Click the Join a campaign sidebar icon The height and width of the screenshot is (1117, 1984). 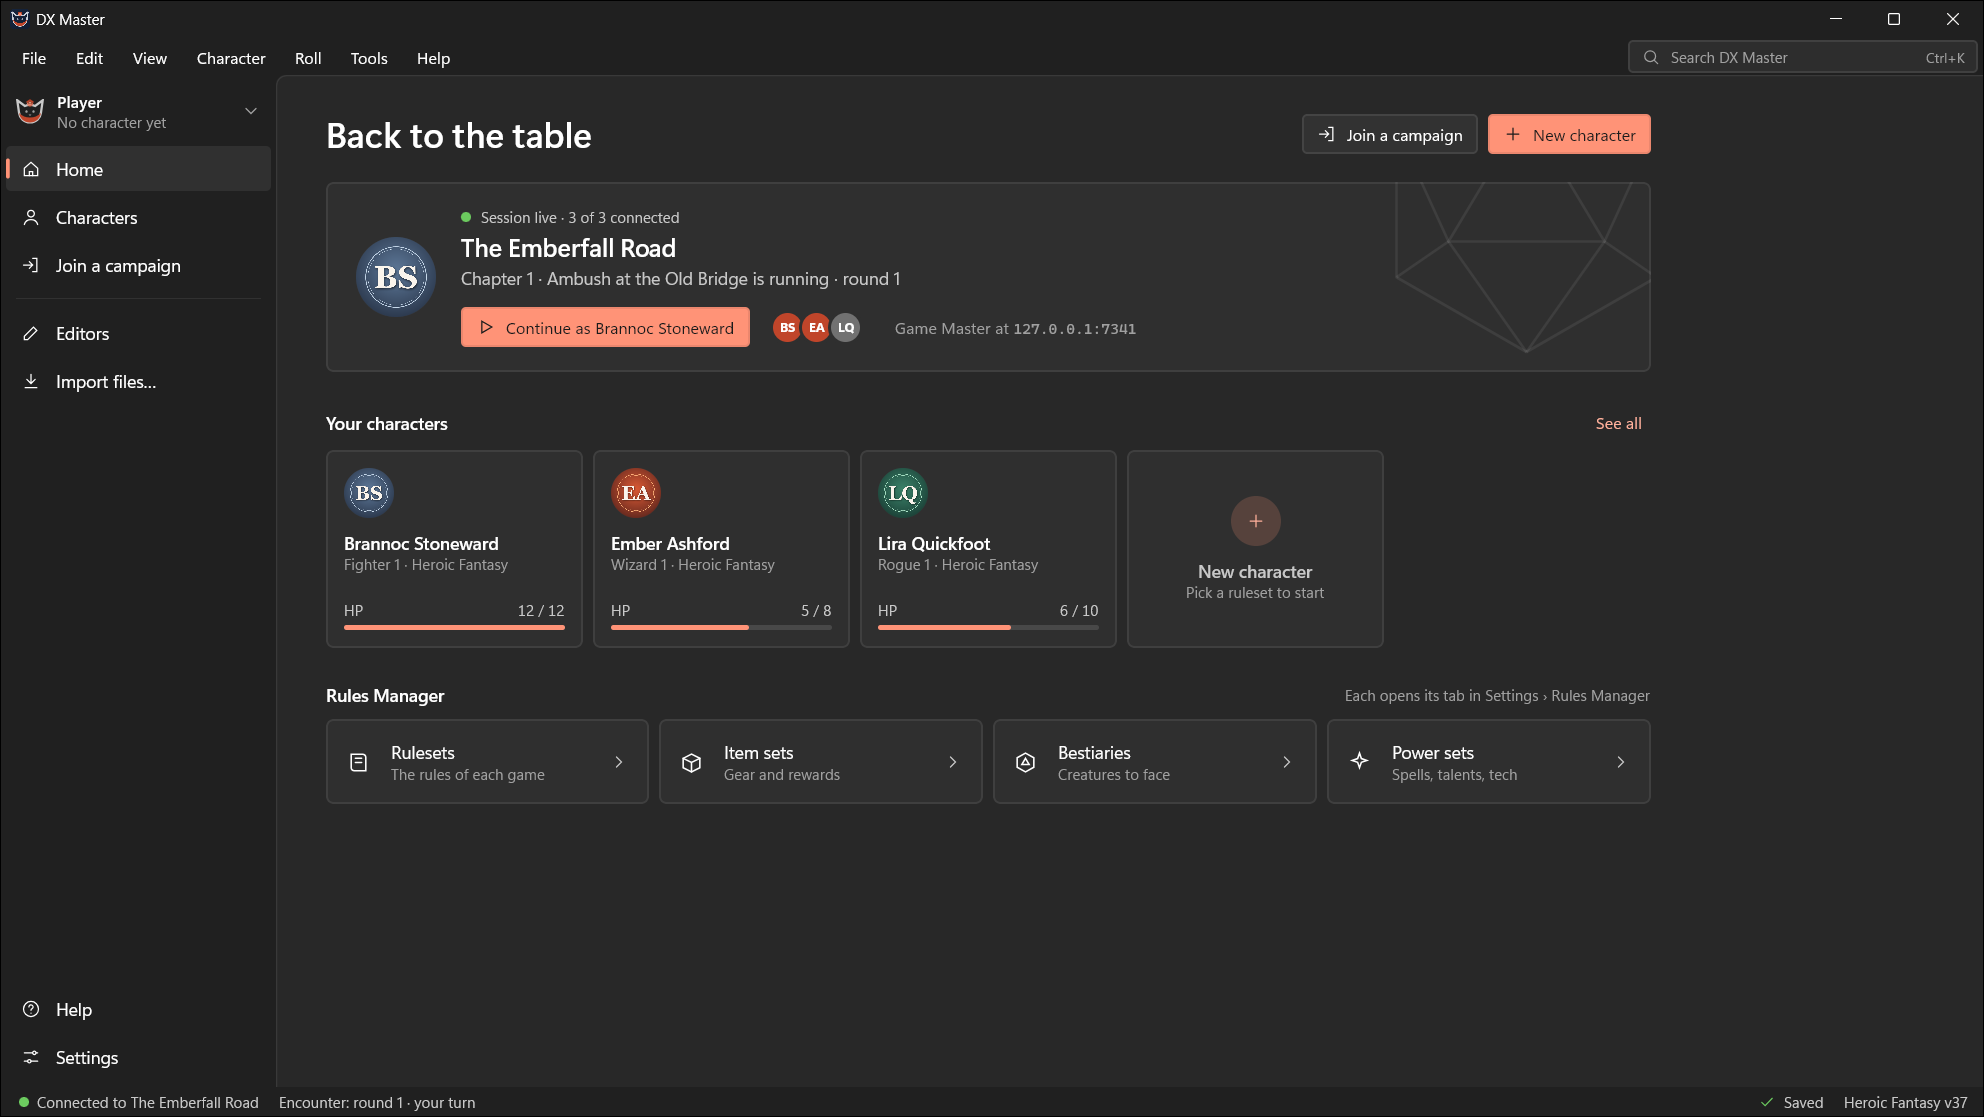pos(31,265)
